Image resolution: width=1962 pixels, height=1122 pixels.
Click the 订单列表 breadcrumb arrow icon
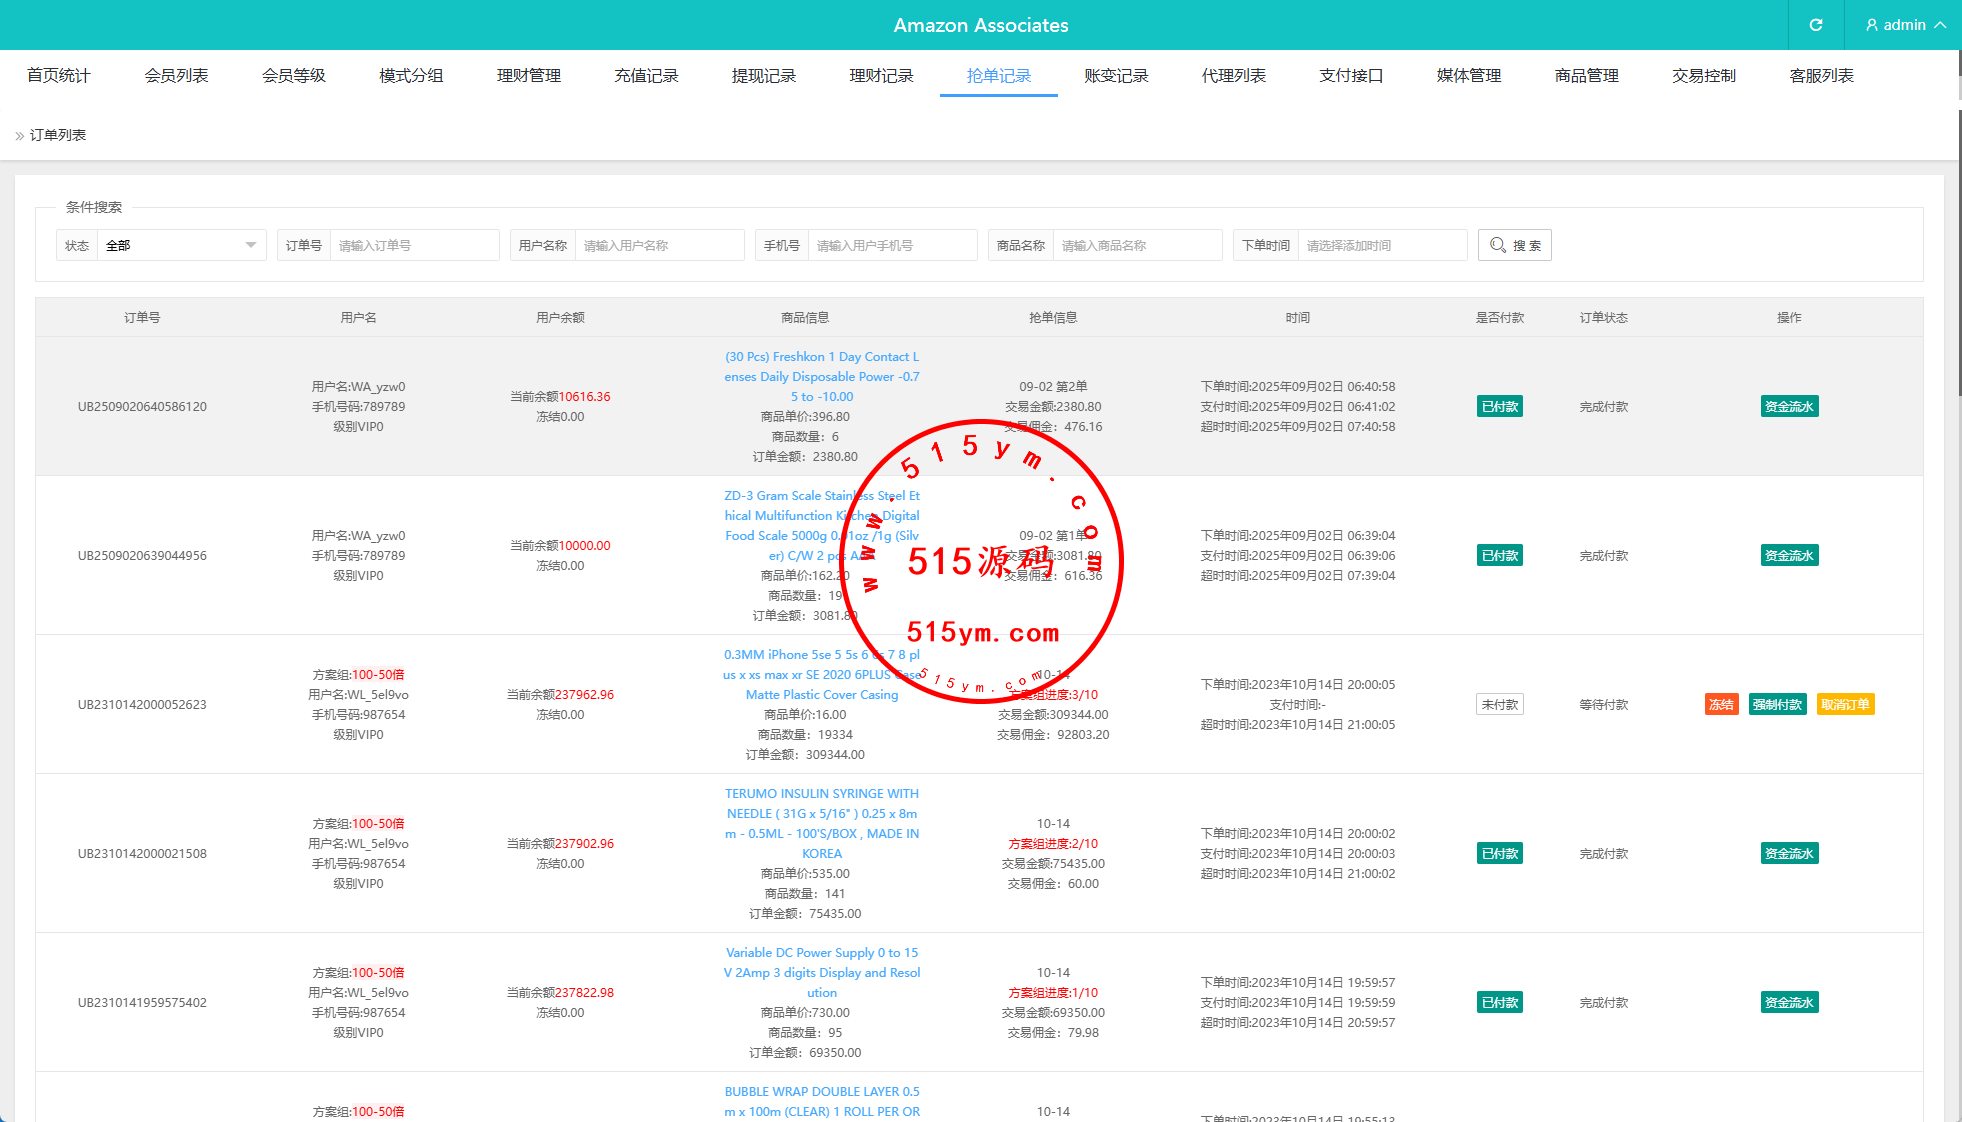[19, 136]
